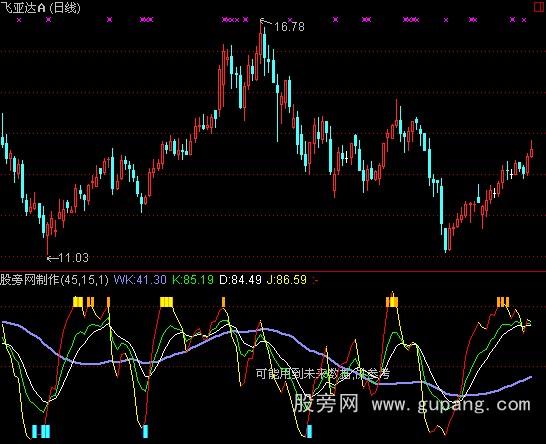Screen dimensions: 546x444
Task: Click the 可能用到未来数据 warning text
Action: coord(322,374)
